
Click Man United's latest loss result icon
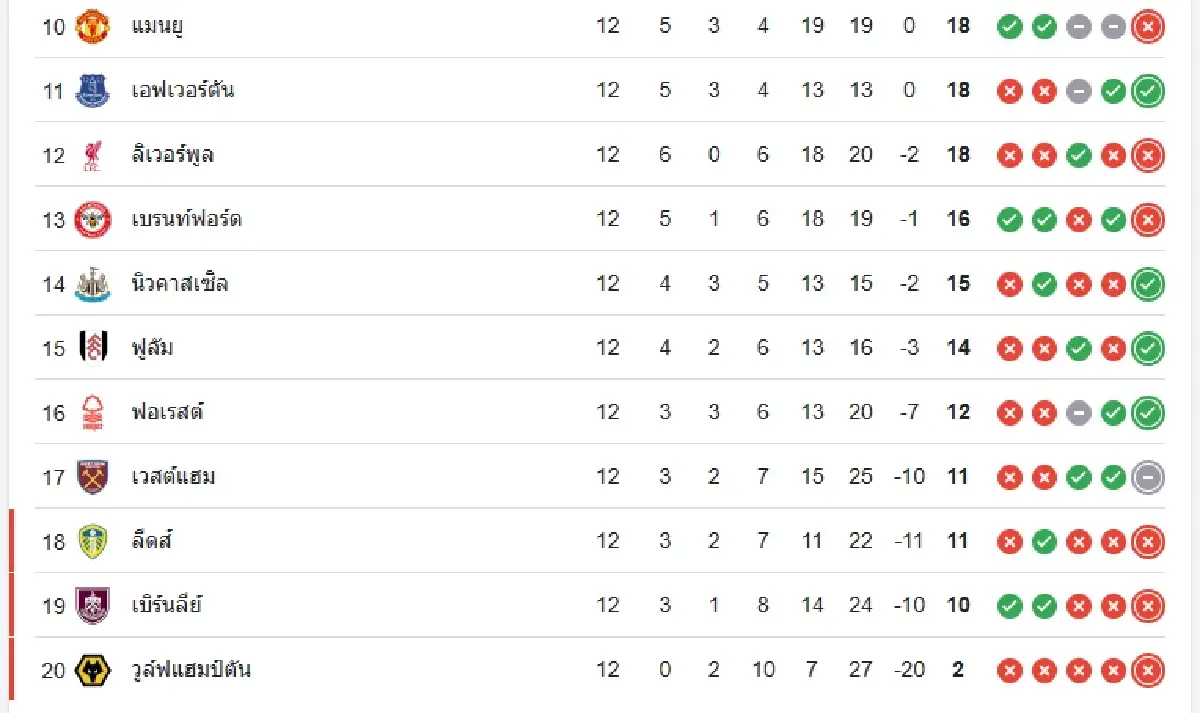[1147, 27]
